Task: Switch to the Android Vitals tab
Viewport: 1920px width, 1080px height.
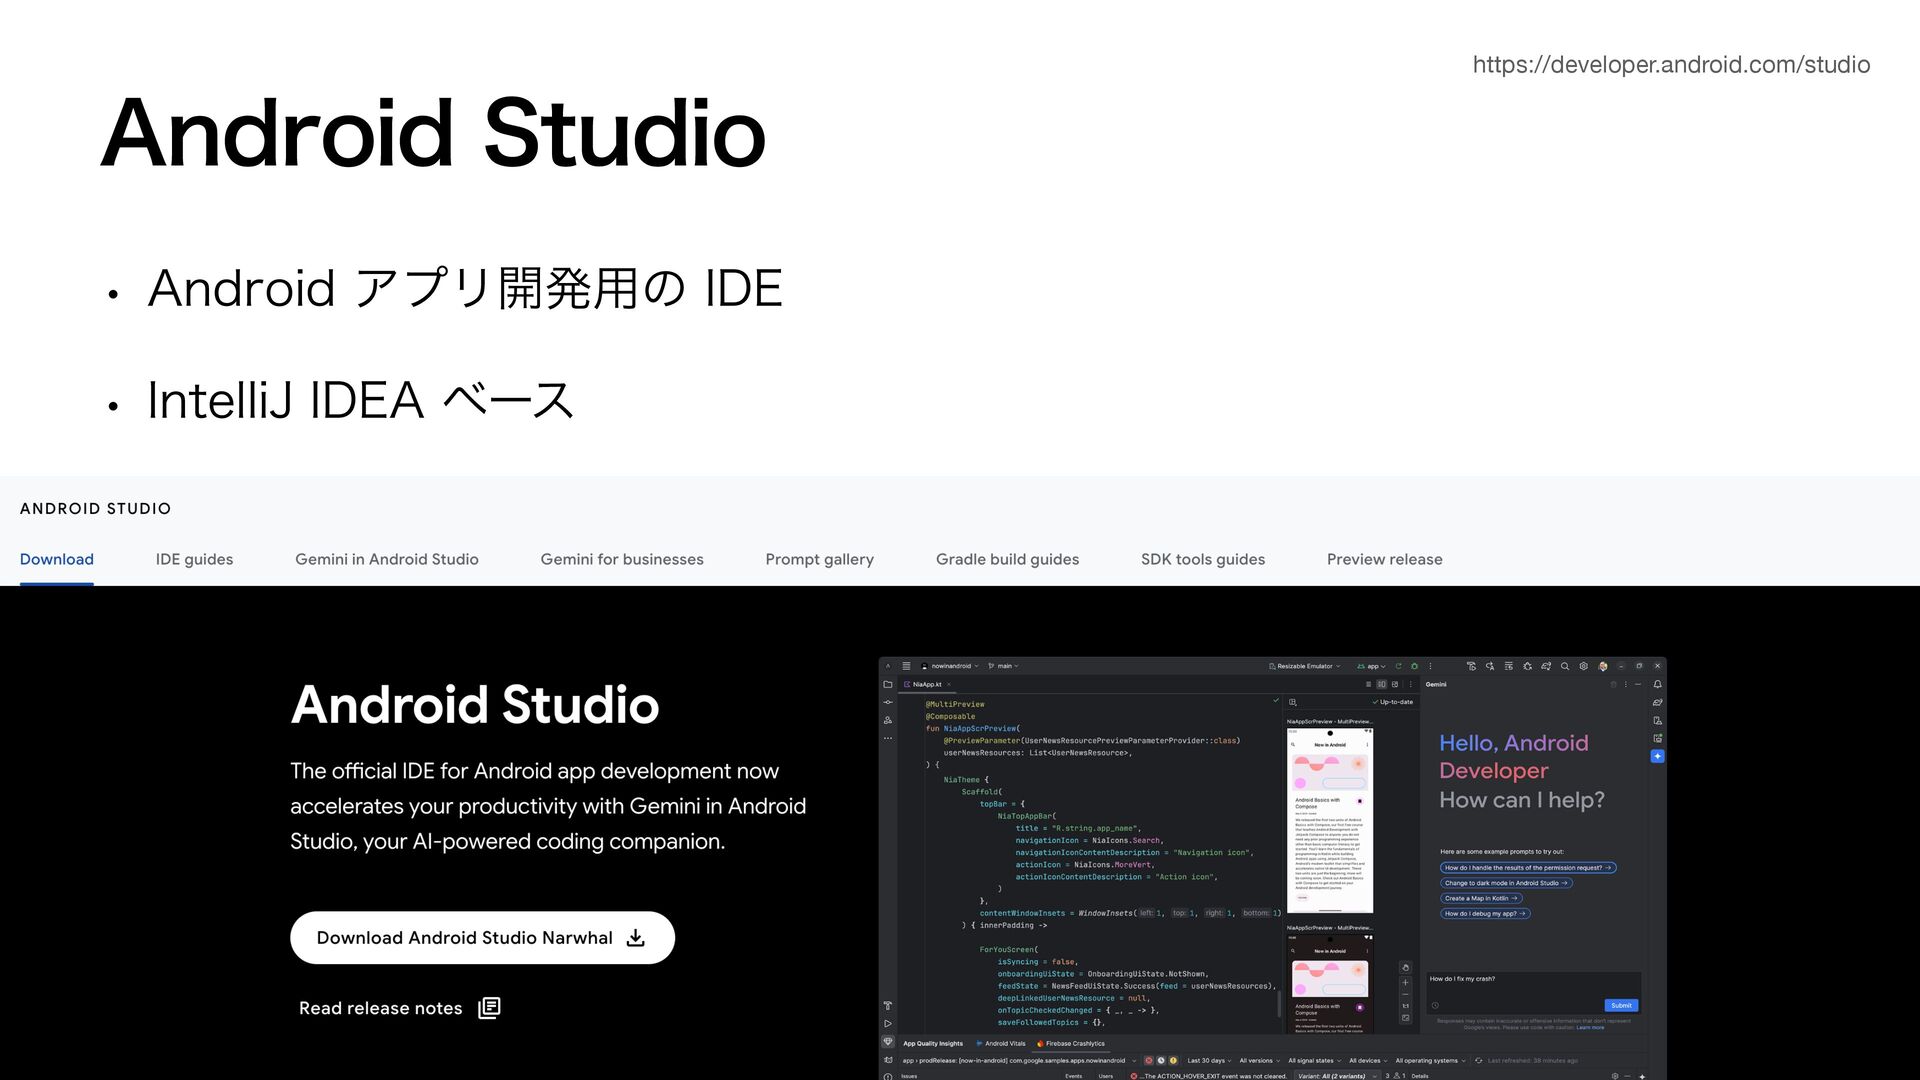Action: click(1000, 1043)
